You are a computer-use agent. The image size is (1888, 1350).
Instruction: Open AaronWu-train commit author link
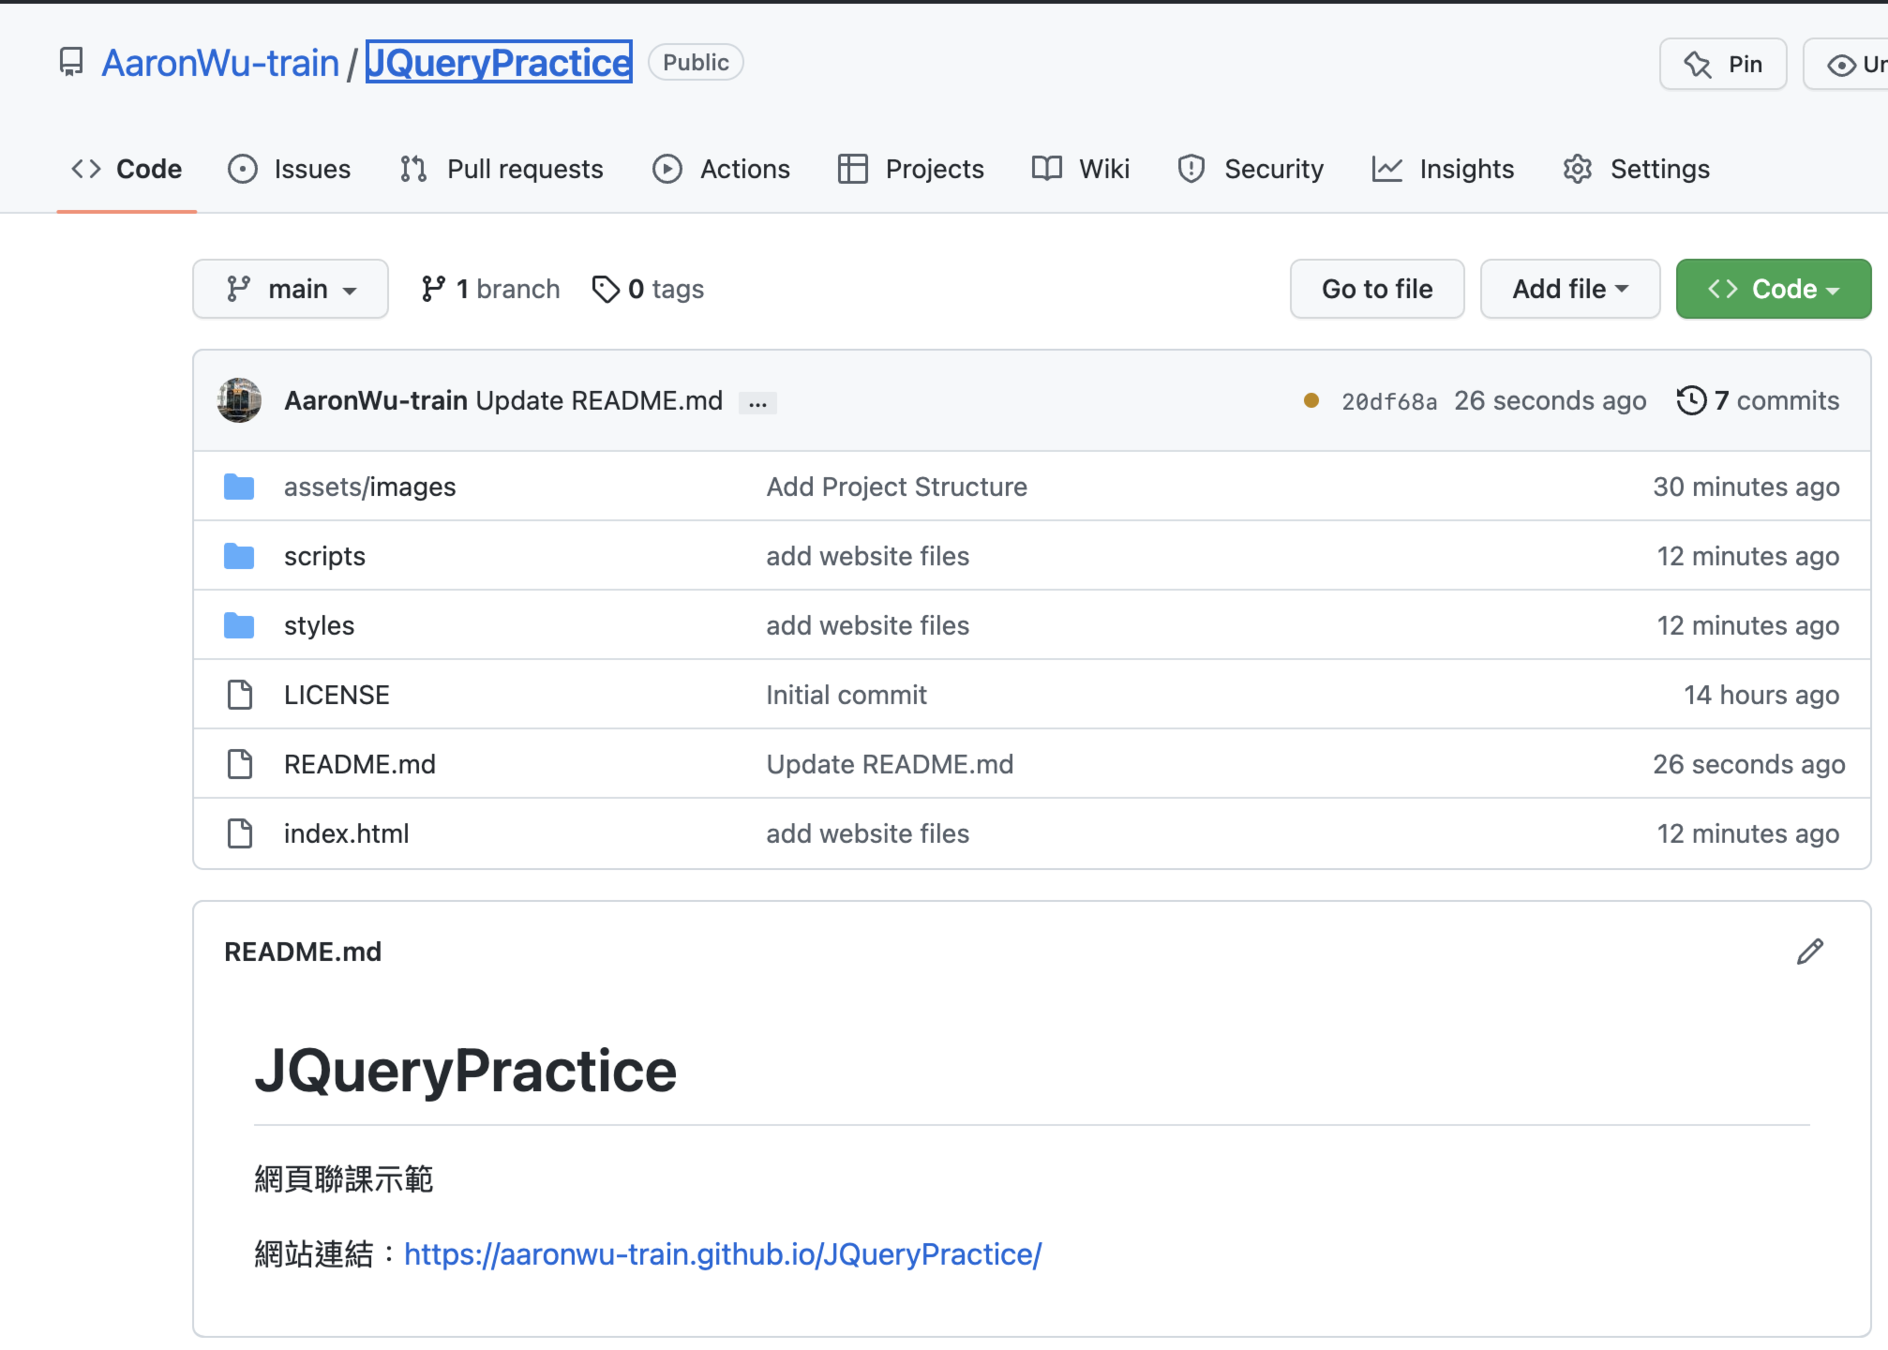point(376,400)
